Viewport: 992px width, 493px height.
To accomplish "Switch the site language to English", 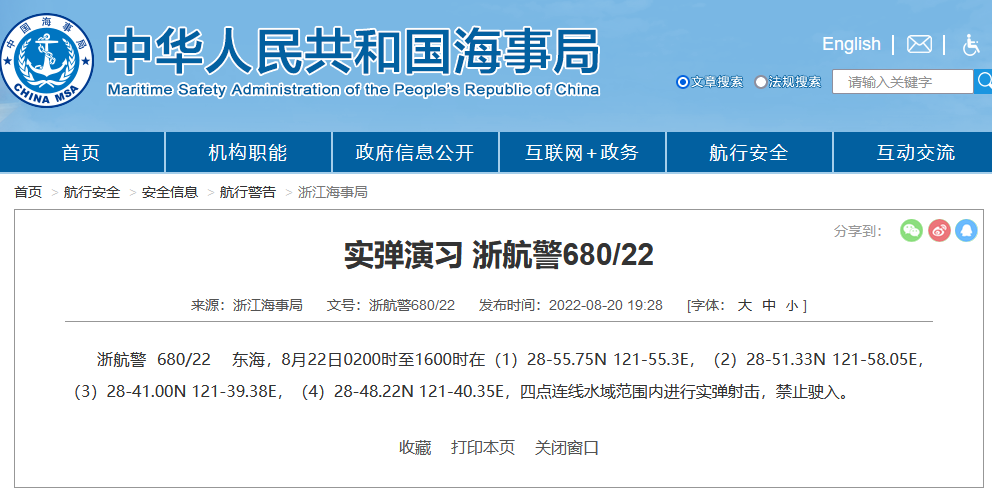I will (851, 44).
